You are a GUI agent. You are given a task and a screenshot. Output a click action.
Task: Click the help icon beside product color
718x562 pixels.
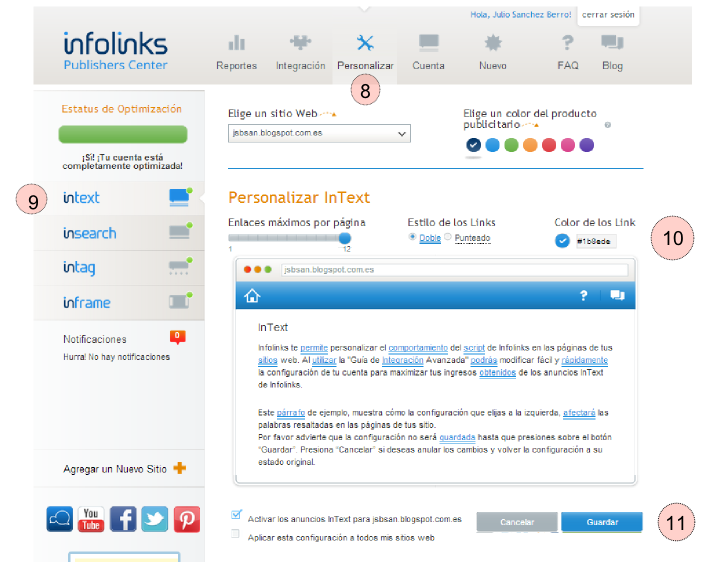tap(608, 125)
